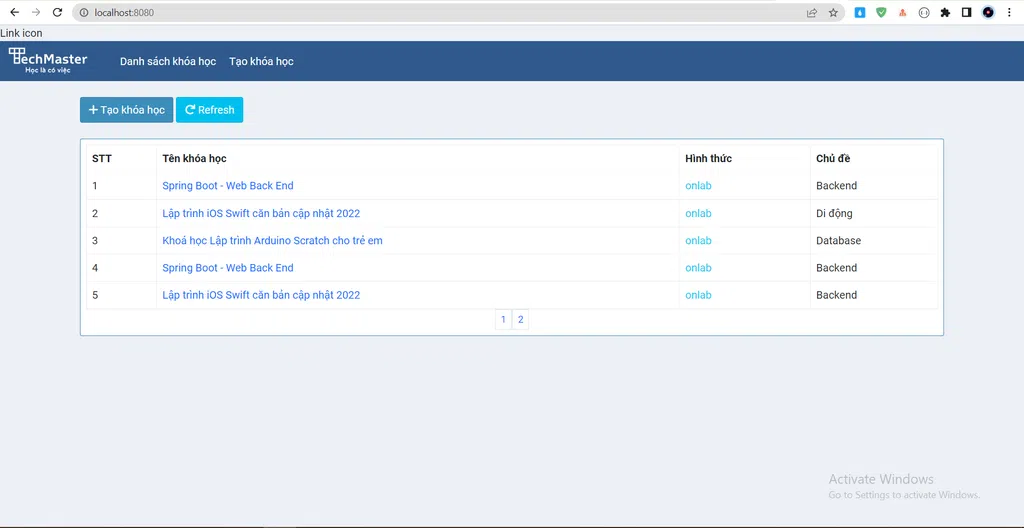
Task: Reload the page with the browser refresh icon
Action: 57,12
